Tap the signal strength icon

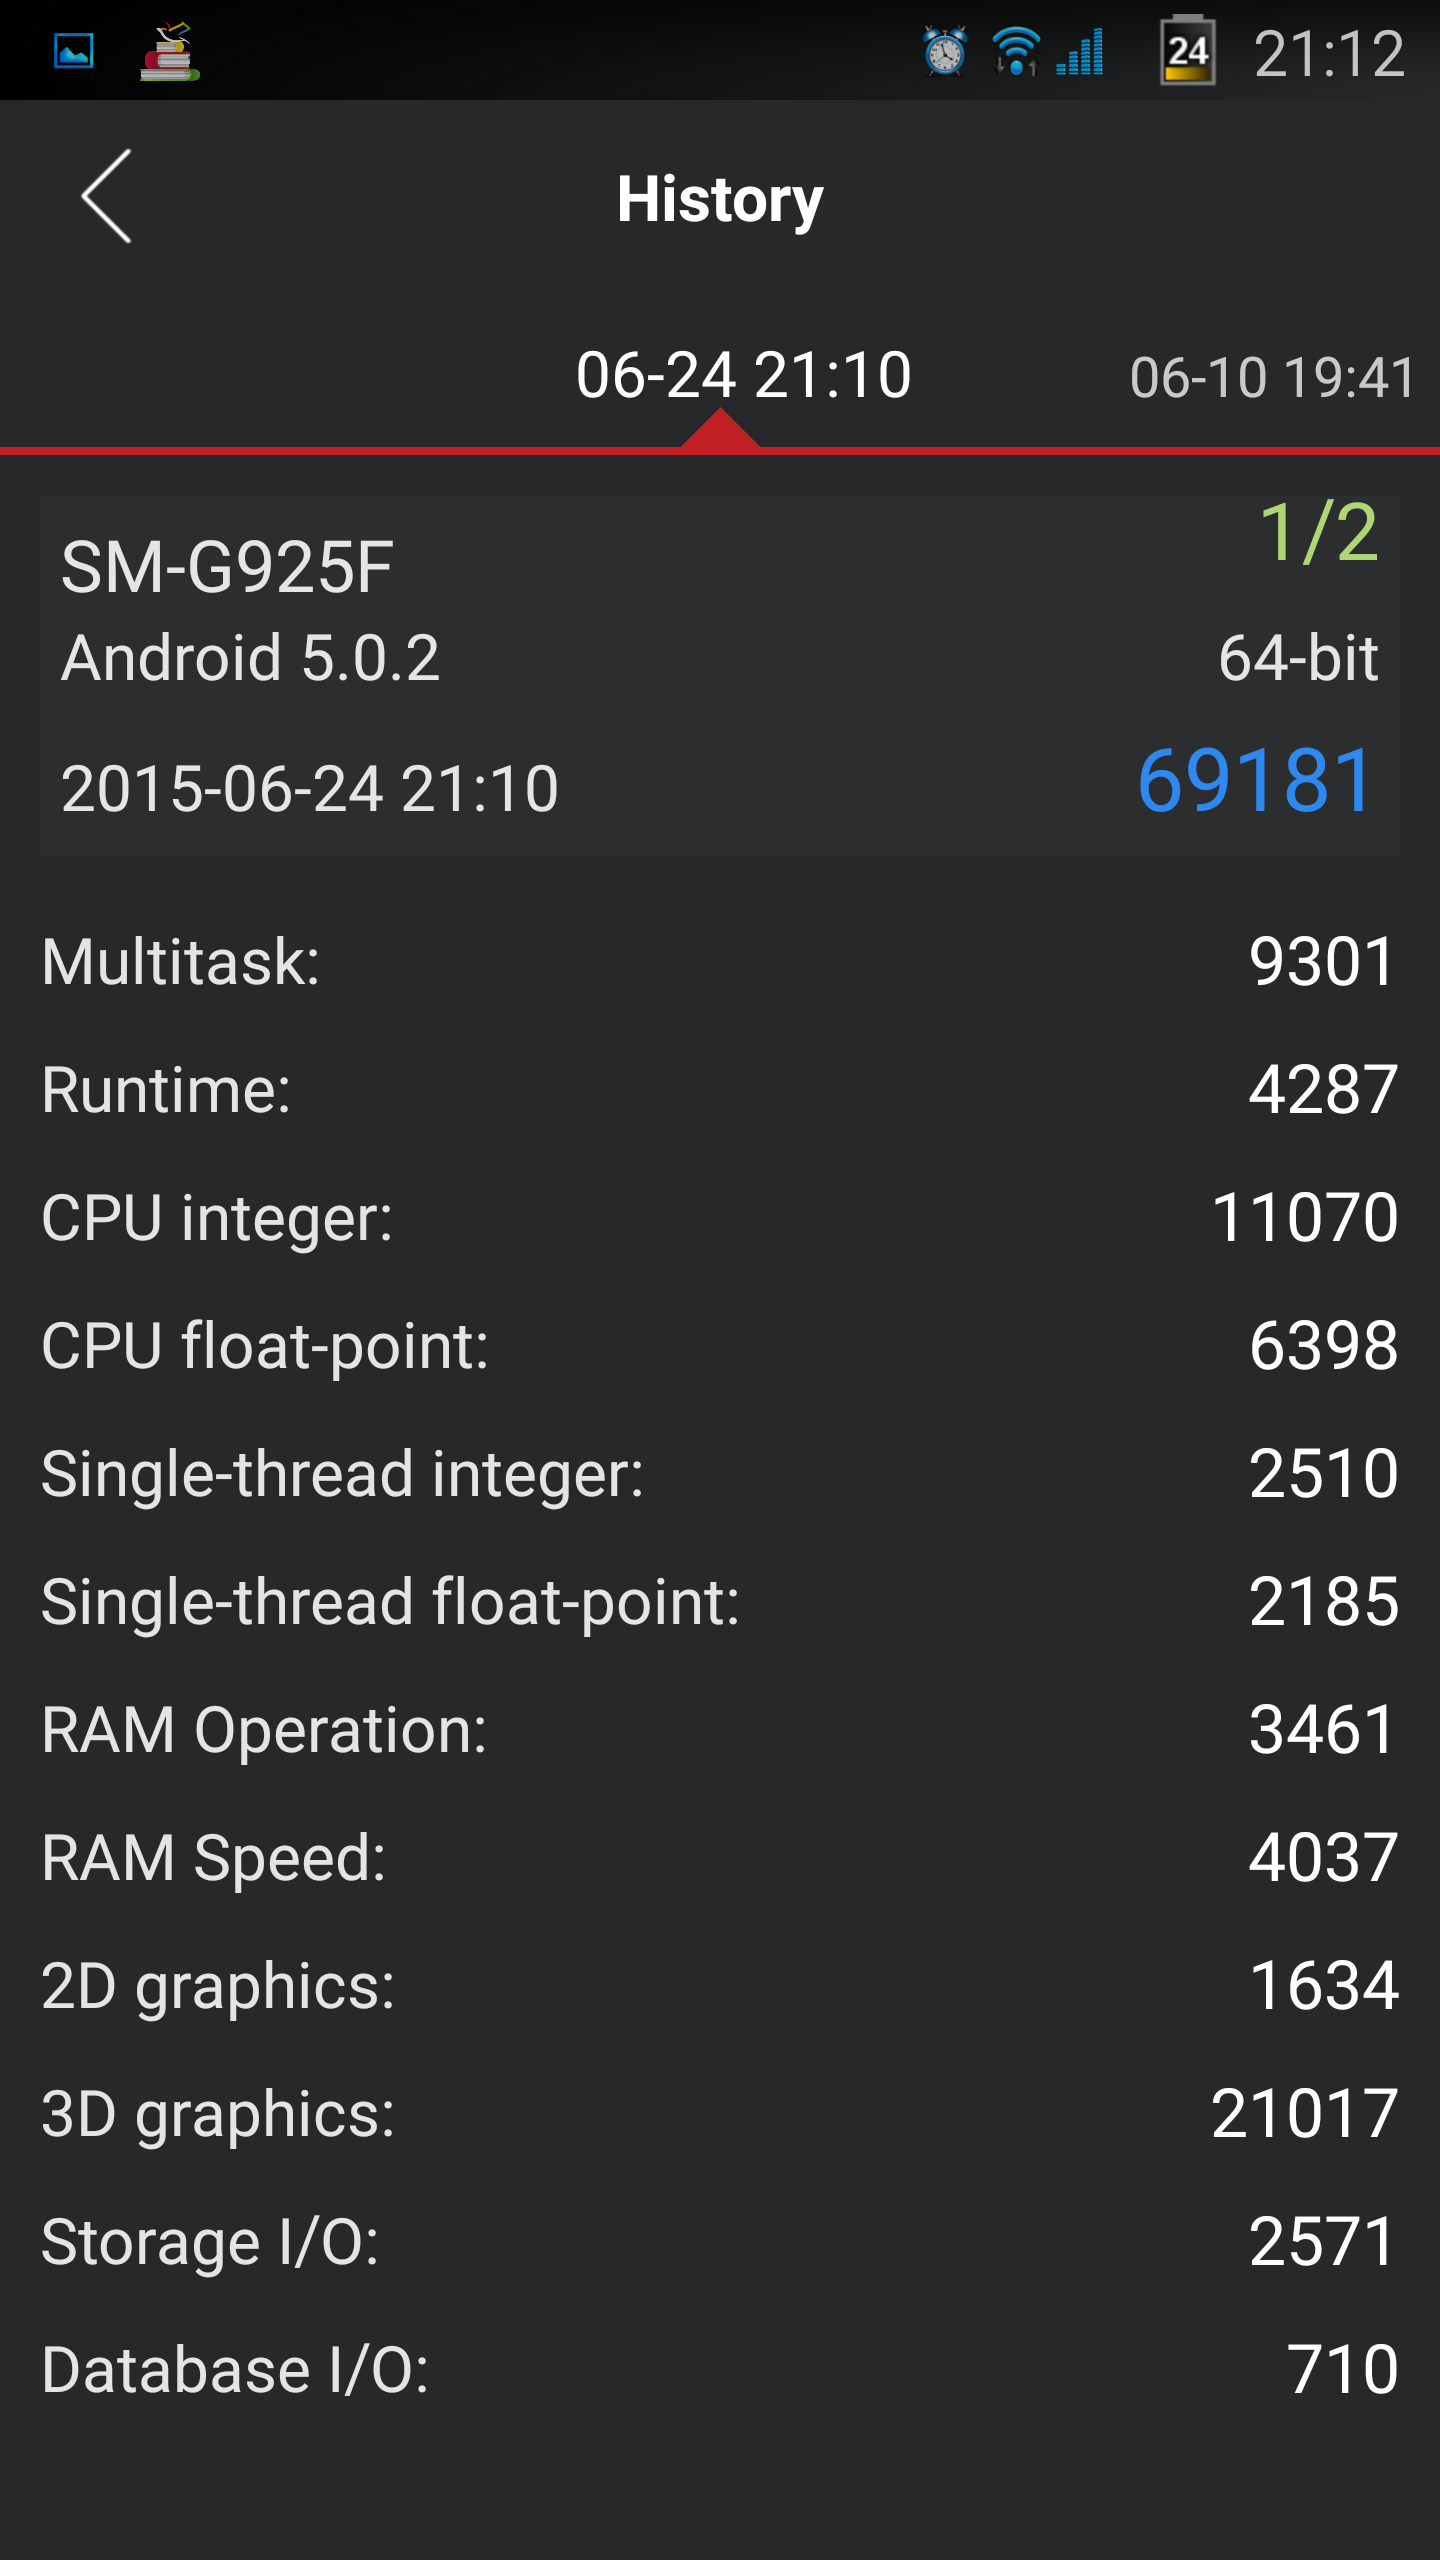1080,52
